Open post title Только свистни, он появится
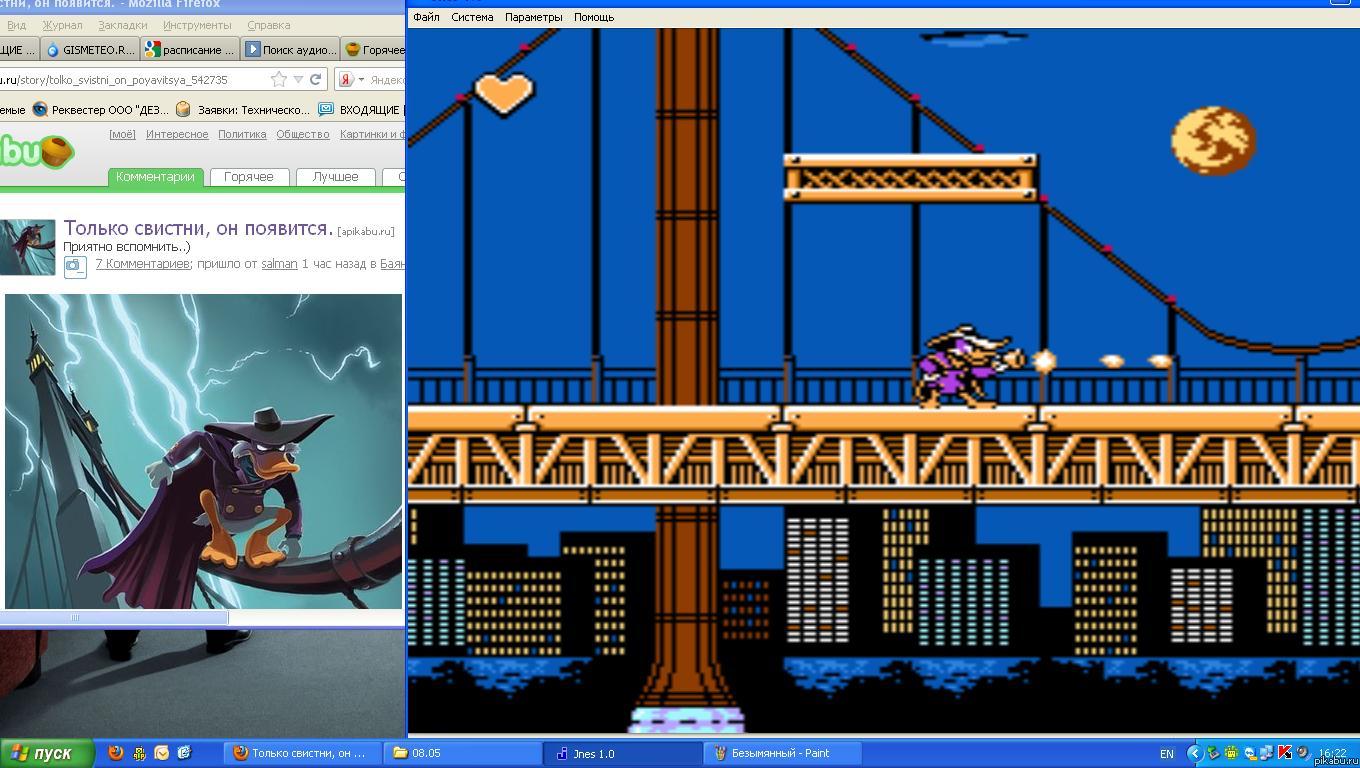Screen dimensions: 1360x768 coord(198,228)
